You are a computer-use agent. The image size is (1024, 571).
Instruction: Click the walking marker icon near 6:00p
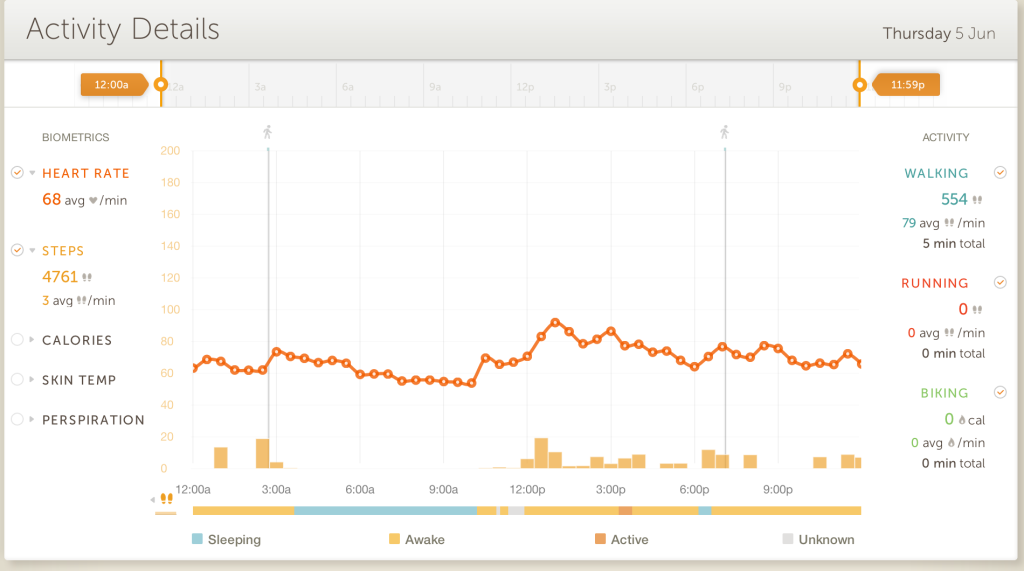724,133
